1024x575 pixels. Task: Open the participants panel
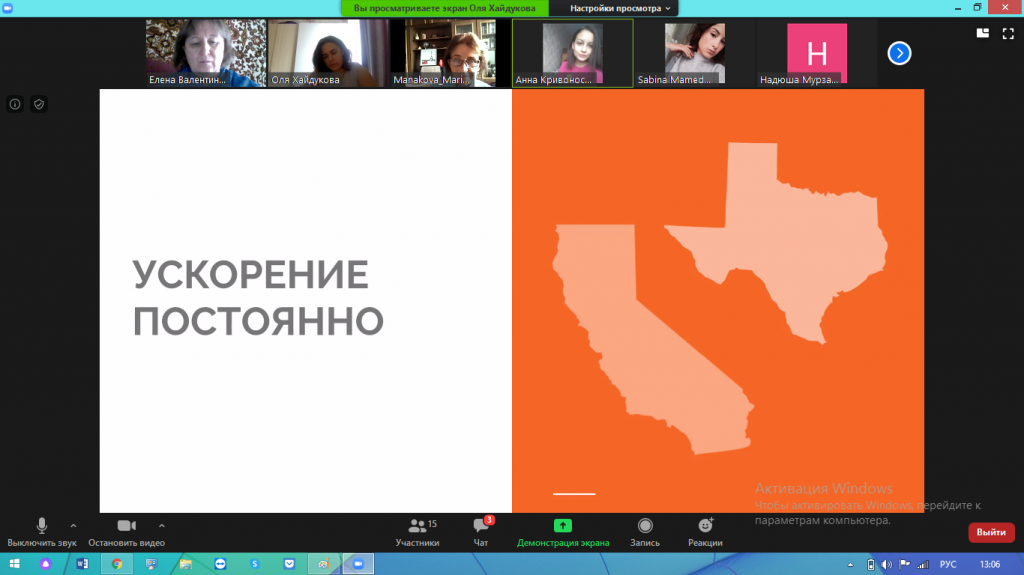[417, 531]
